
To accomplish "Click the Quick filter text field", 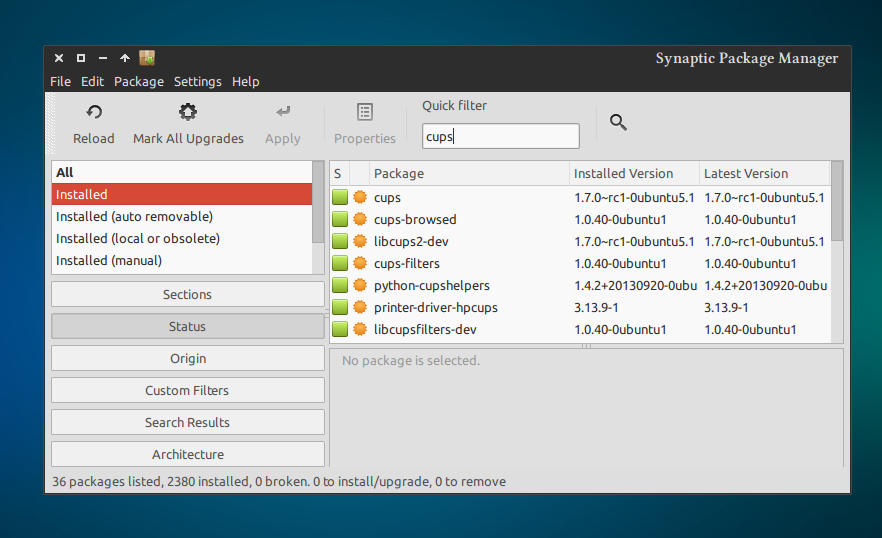I will (x=501, y=136).
